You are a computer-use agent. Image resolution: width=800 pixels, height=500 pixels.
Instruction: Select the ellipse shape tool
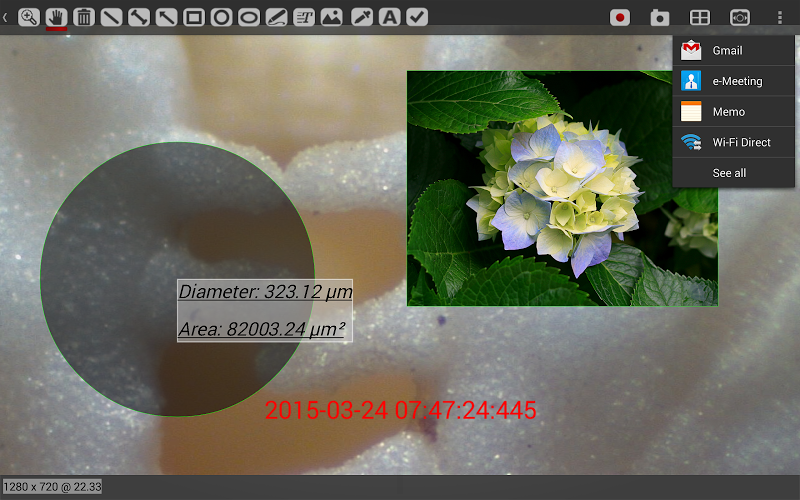pyautogui.click(x=249, y=17)
